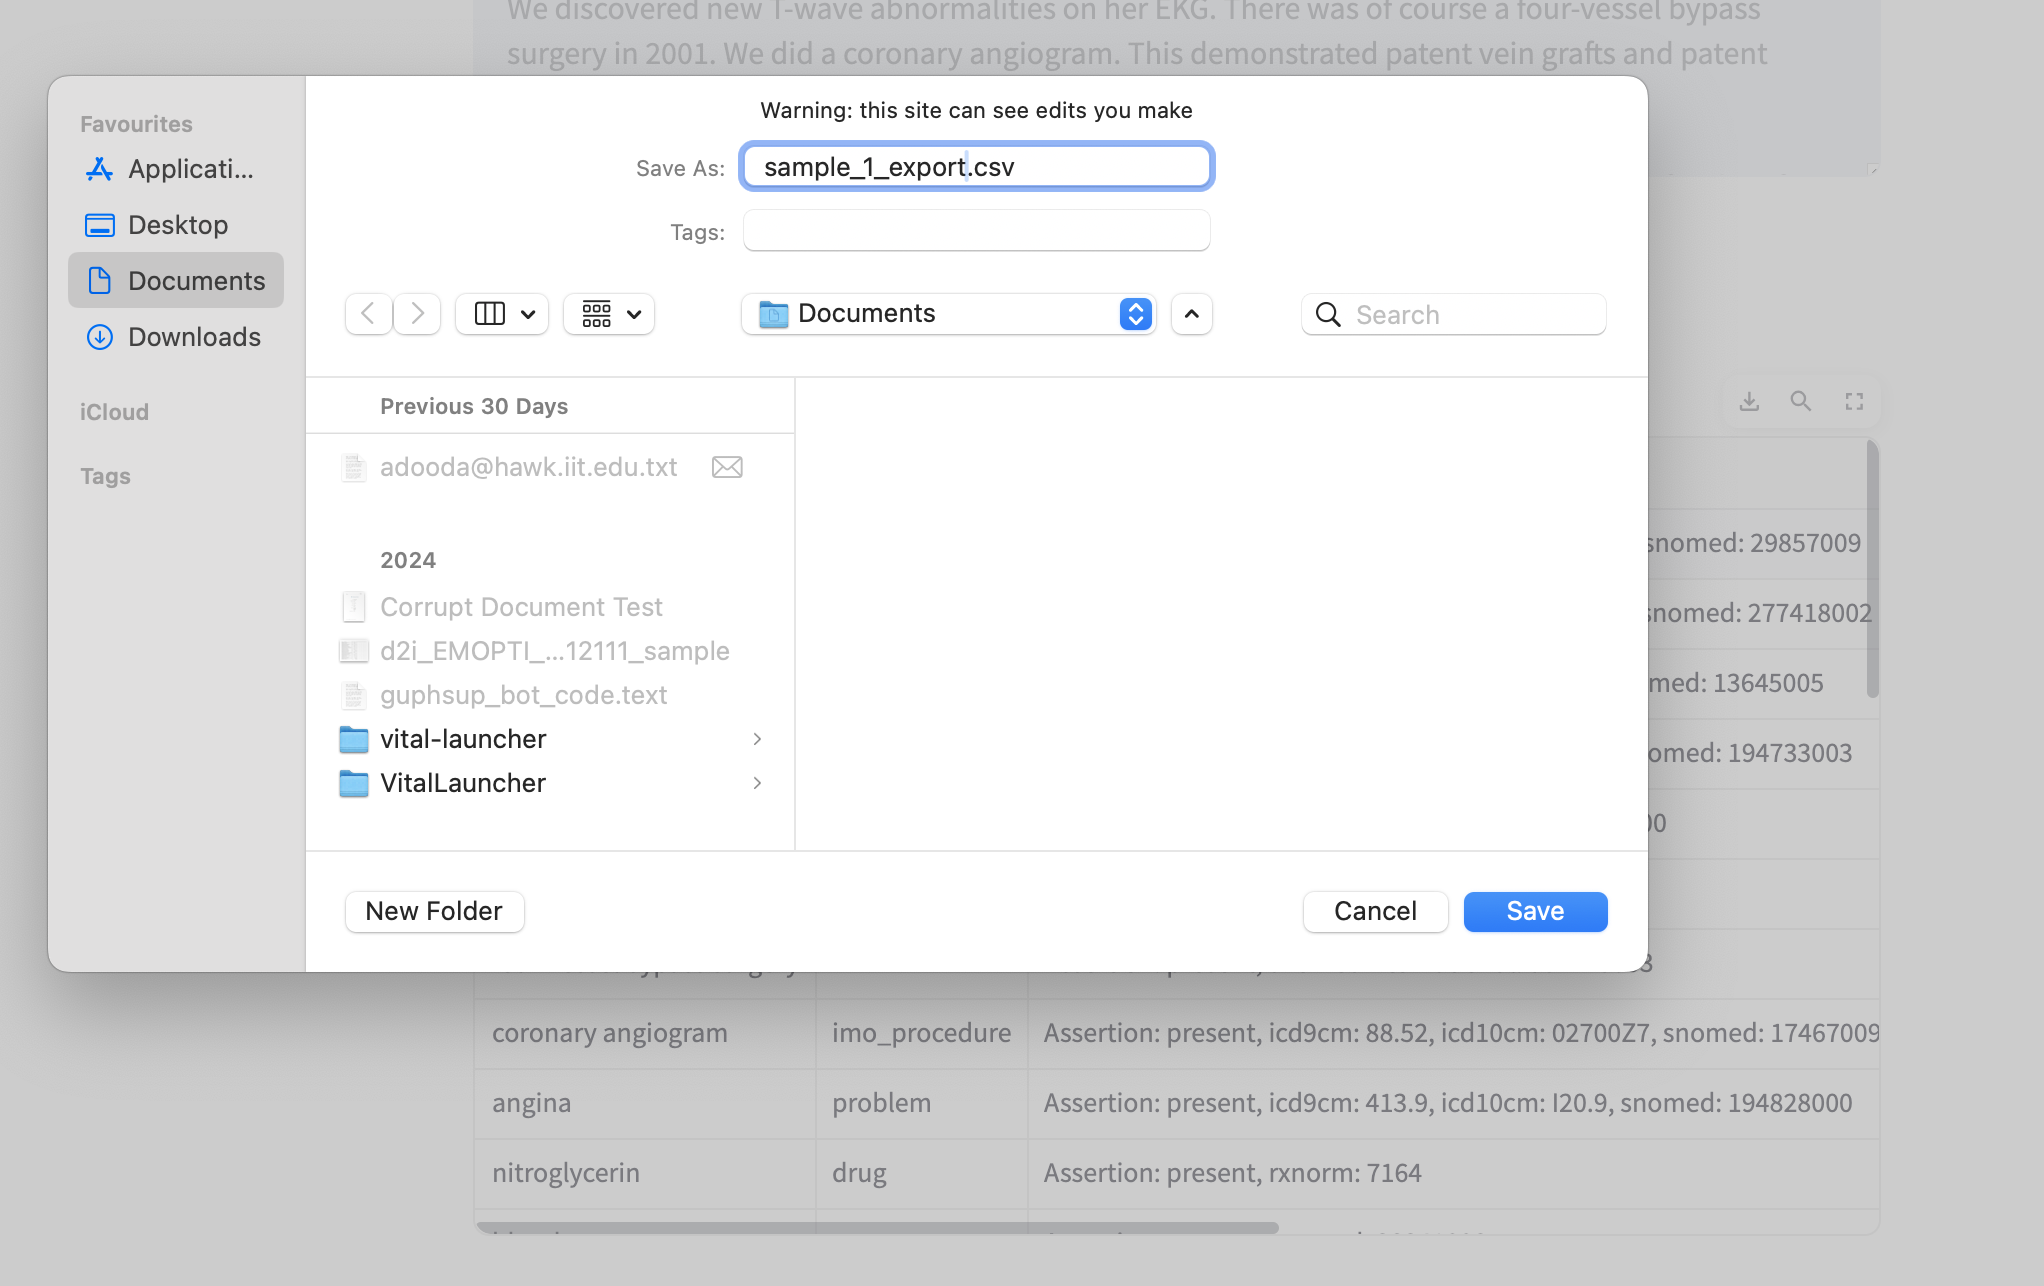The height and width of the screenshot is (1286, 2044).
Task: Click the download icon above the table
Action: [x=1749, y=402]
